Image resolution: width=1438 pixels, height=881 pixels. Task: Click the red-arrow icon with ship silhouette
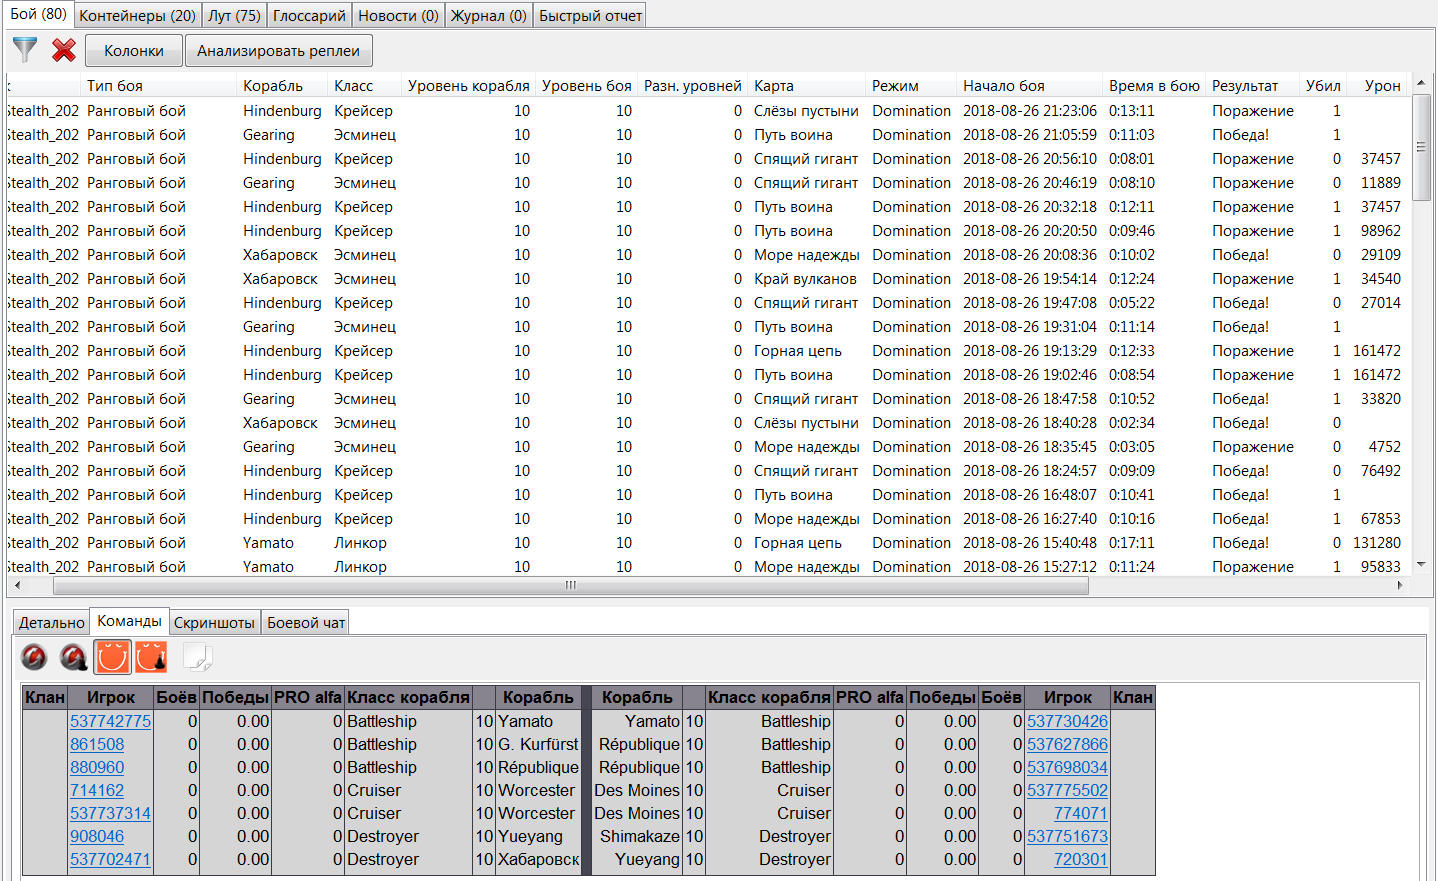coord(74,657)
